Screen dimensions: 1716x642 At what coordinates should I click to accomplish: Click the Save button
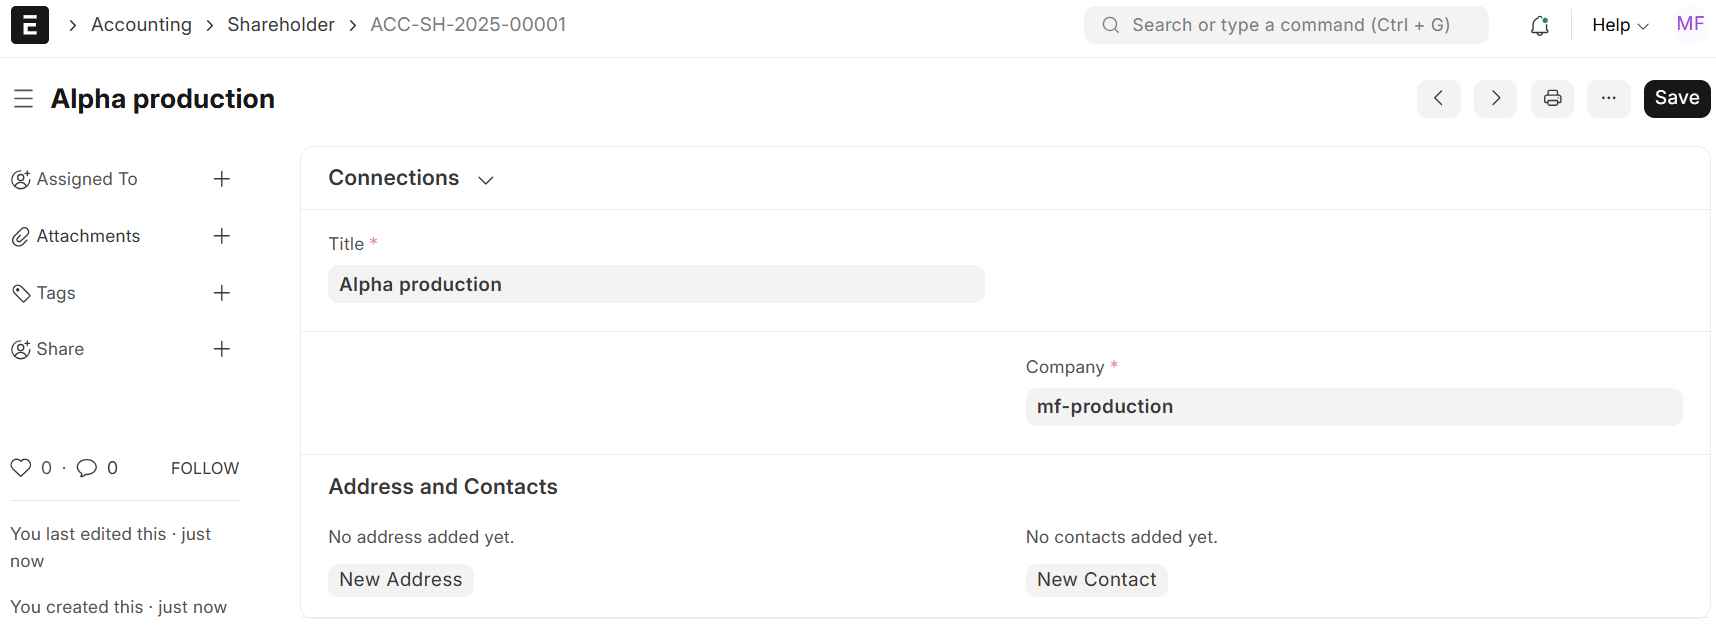(1677, 98)
